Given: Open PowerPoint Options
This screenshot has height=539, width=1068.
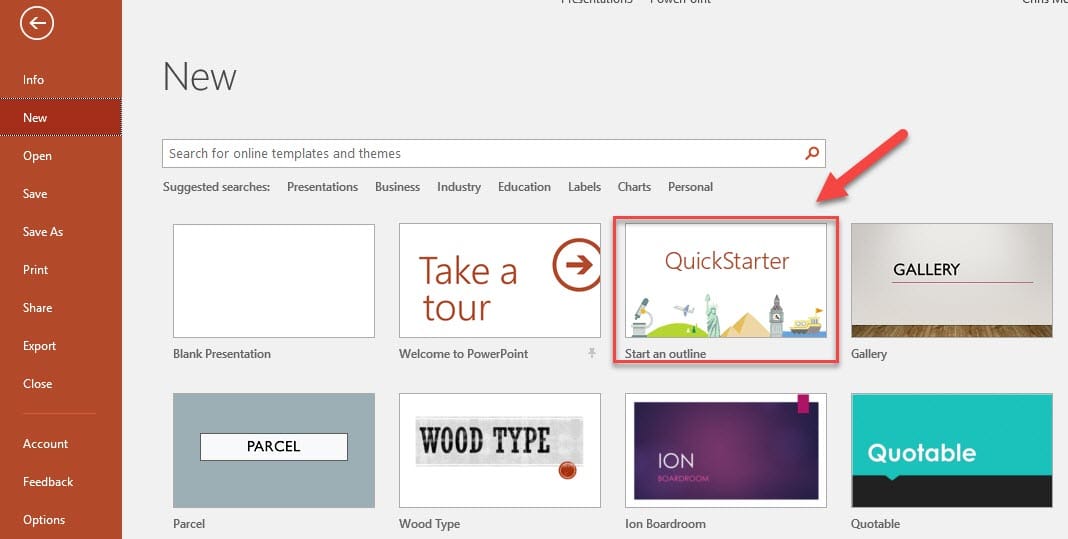Looking at the screenshot, I should pos(44,520).
